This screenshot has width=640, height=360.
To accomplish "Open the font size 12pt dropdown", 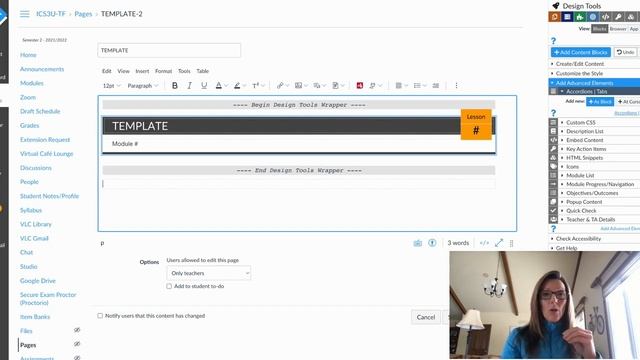I will point(111,86).
